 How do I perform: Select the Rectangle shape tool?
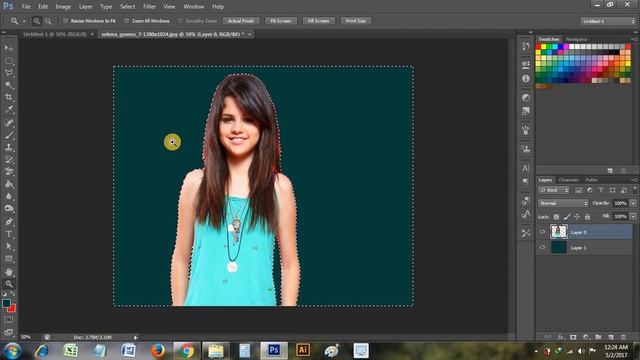click(9, 259)
